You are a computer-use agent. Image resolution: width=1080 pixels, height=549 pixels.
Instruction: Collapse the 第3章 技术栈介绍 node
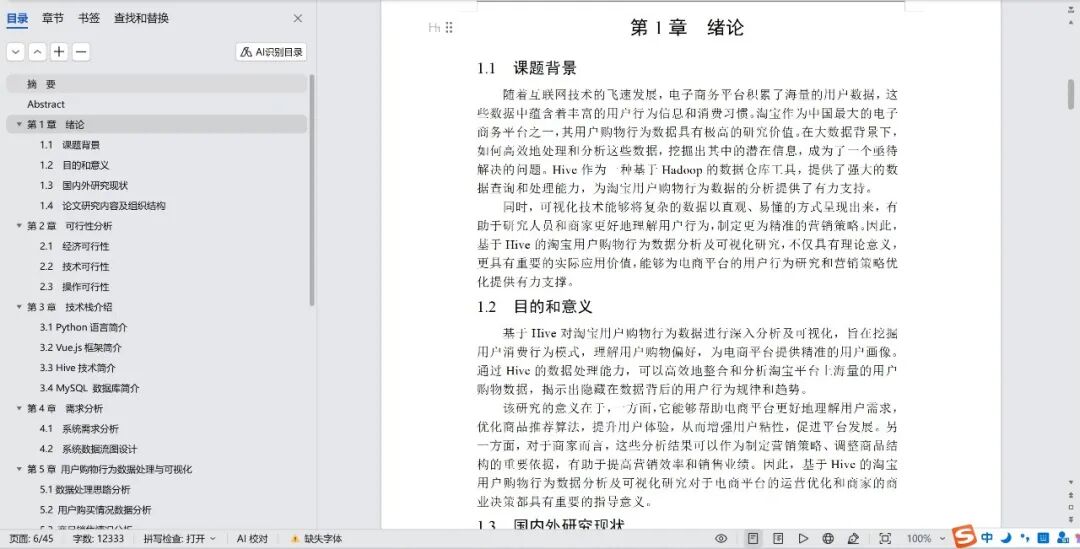(19, 307)
